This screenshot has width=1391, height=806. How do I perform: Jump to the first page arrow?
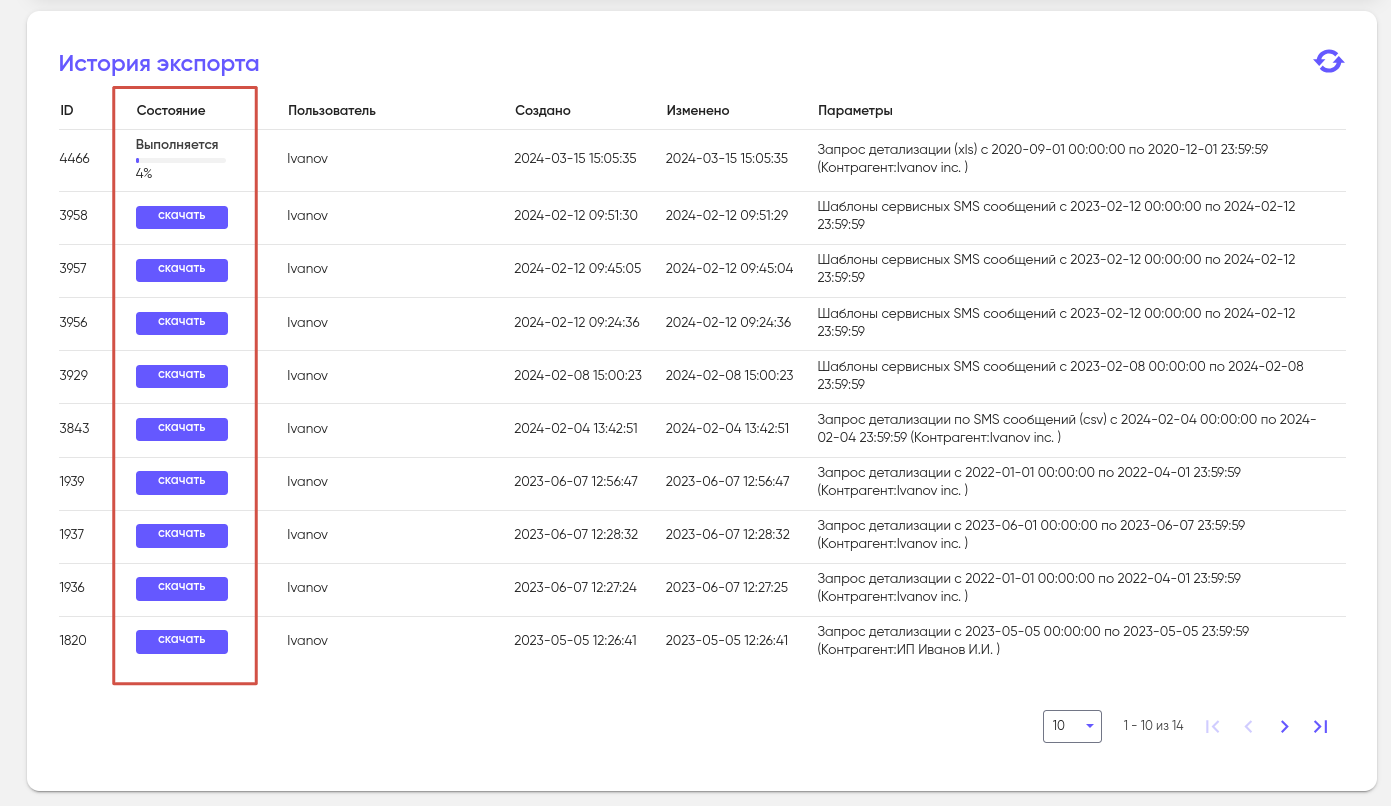[1212, 727]
